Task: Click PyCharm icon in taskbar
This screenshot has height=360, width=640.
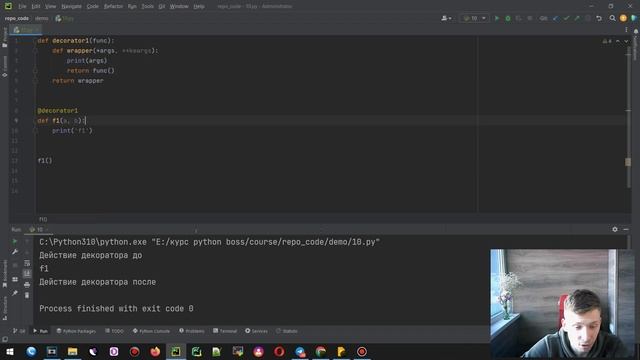Action: point(176,351)
